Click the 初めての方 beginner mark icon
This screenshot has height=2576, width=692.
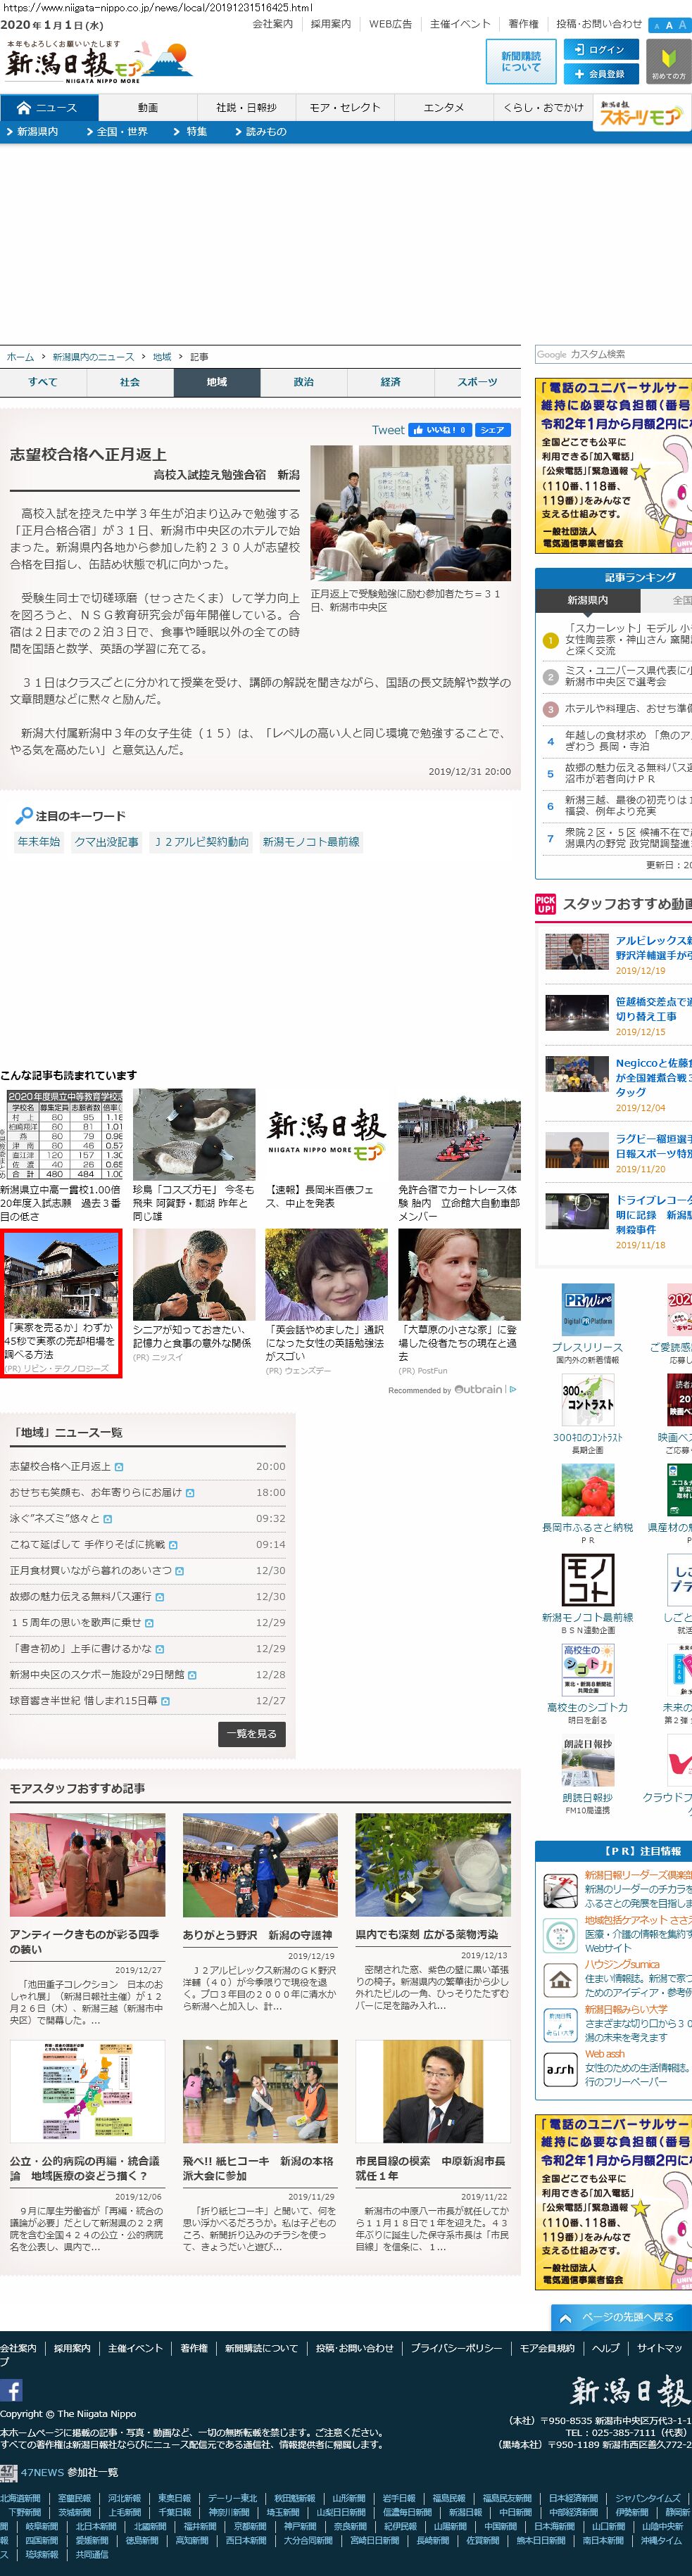(668, 62)
